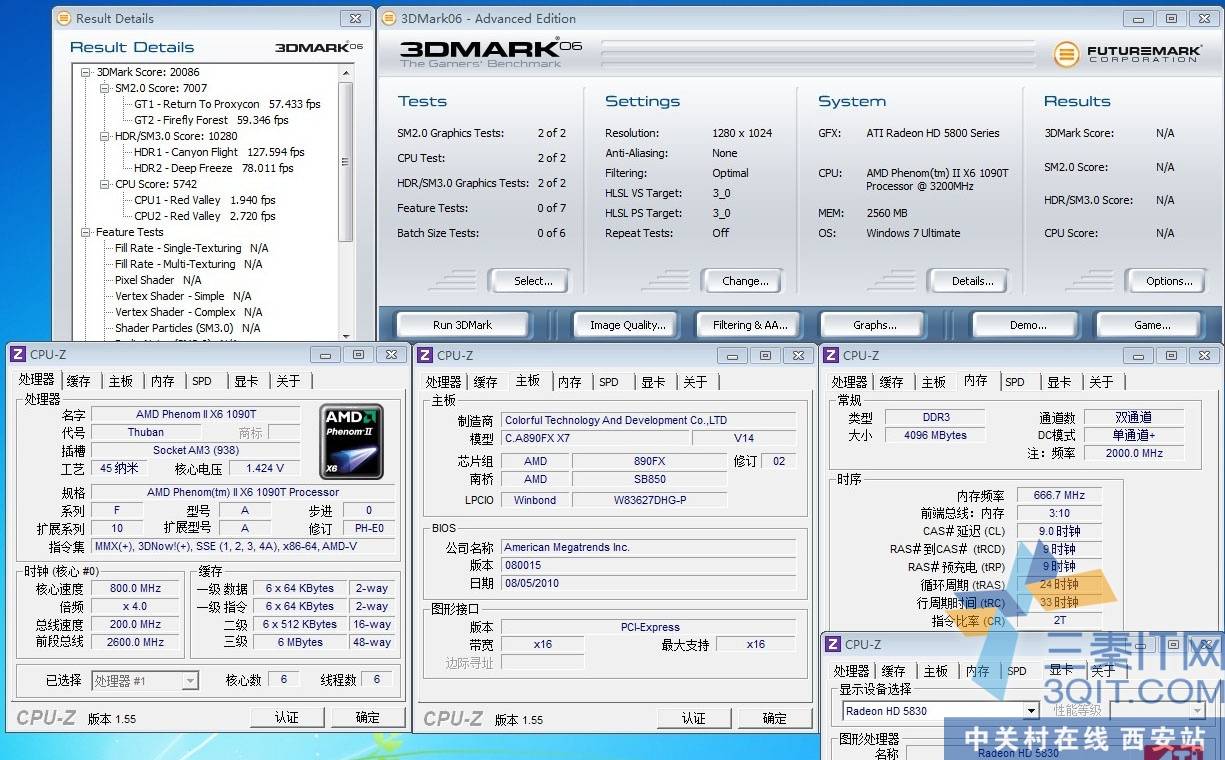The image size is (1225, 760).
Task: Click 确定 in CPU-Z mainboard window
Action: click(x=775, y=718)
